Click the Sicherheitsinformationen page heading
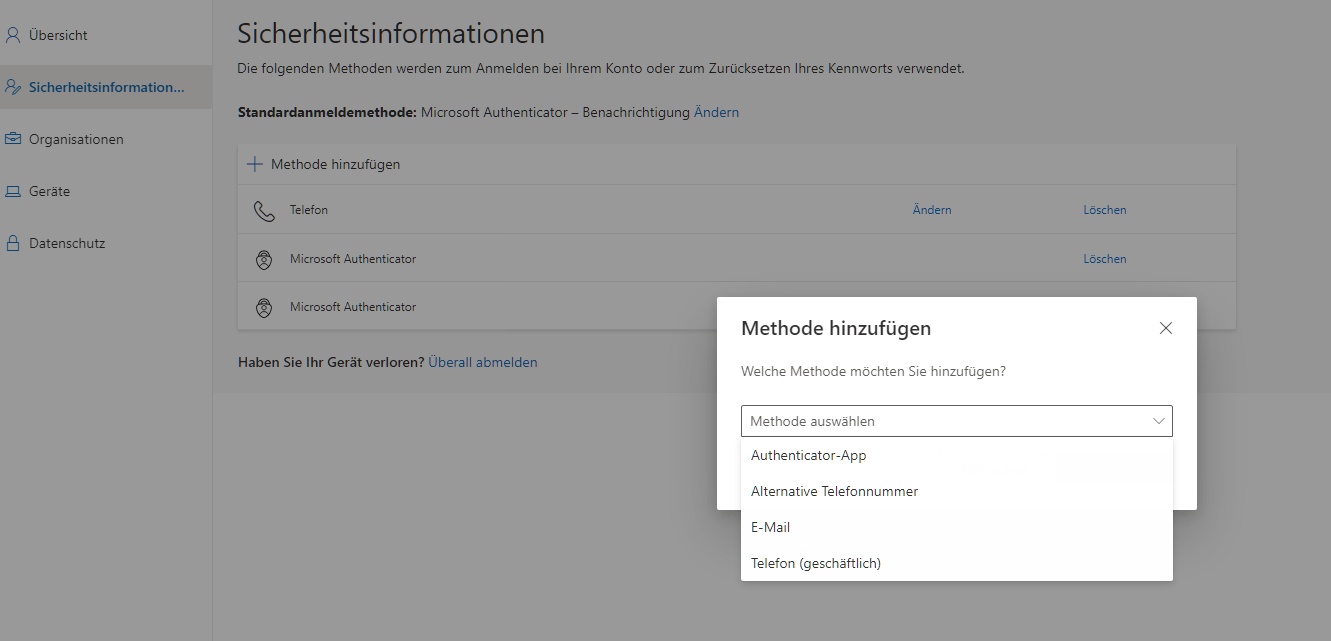Image resolution: width=1331 pixels, height=641 pixels. click(x=391, y=34)
